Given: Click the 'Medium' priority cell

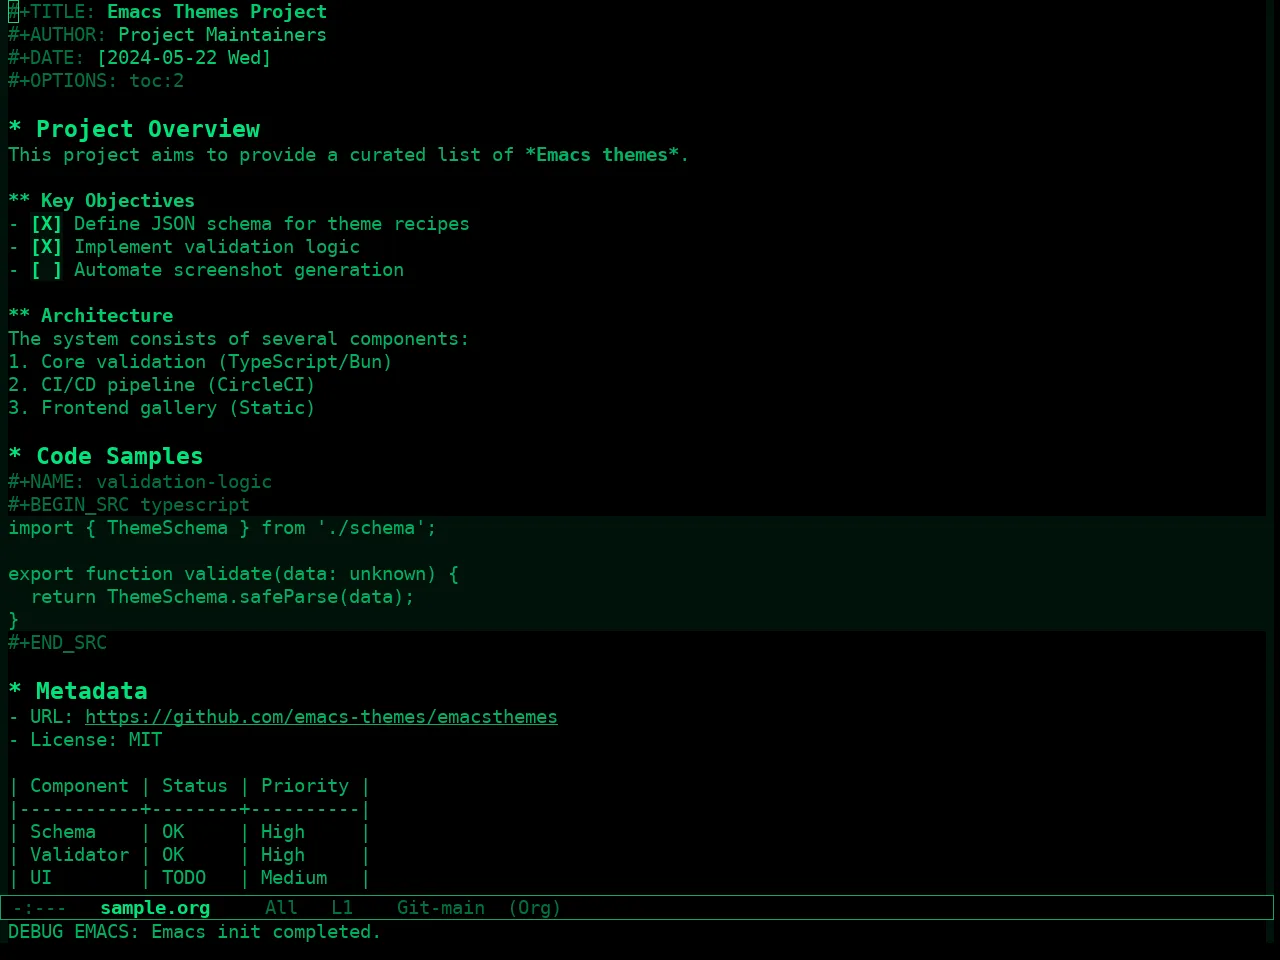Looking at the screenshot, I should (294, 878).
